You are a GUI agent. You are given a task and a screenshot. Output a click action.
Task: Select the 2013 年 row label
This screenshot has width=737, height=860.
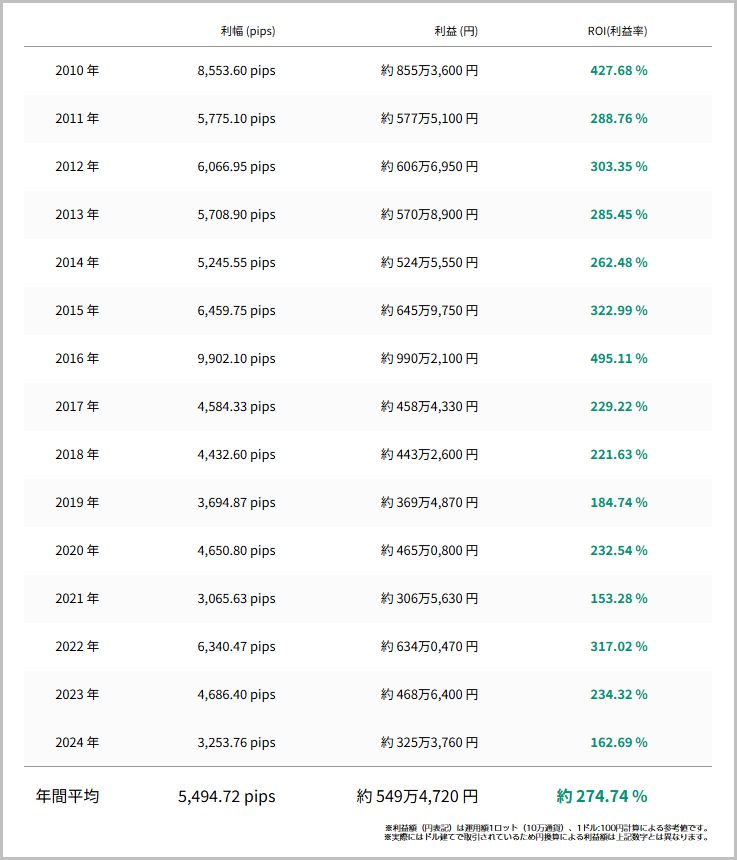coord(77,215)
